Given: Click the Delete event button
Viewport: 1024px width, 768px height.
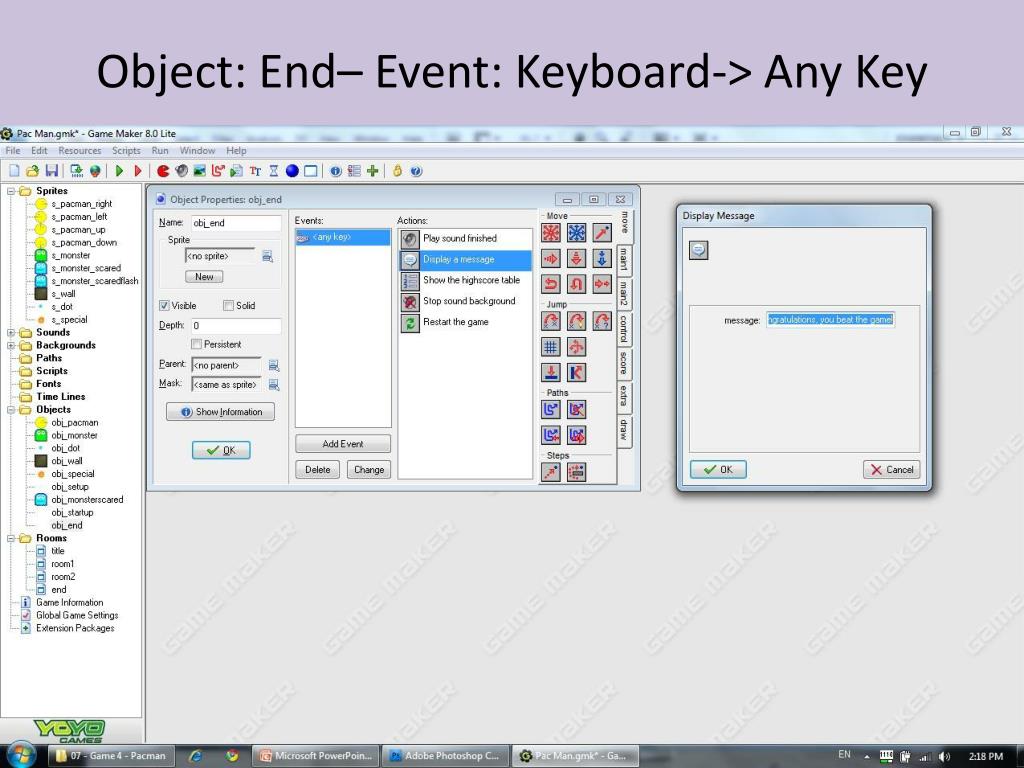Looking at the screenshot, I should (317, 470).
